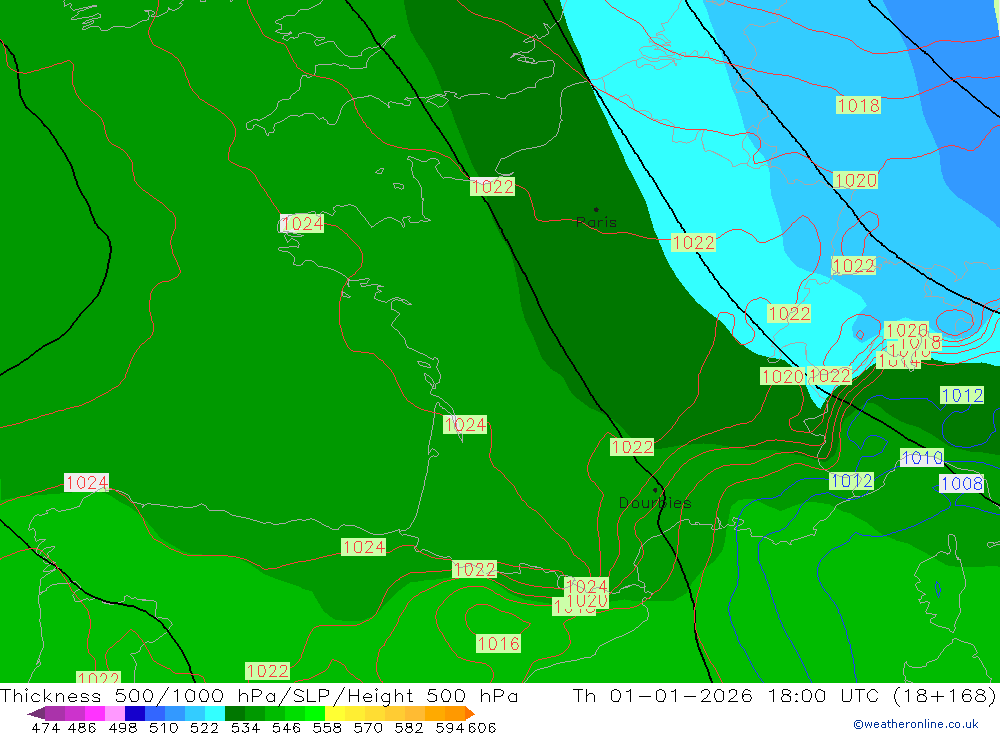The height and width of the screenshot is (733, 1000).
Task: Click the legend value 594
Action: 448,727
